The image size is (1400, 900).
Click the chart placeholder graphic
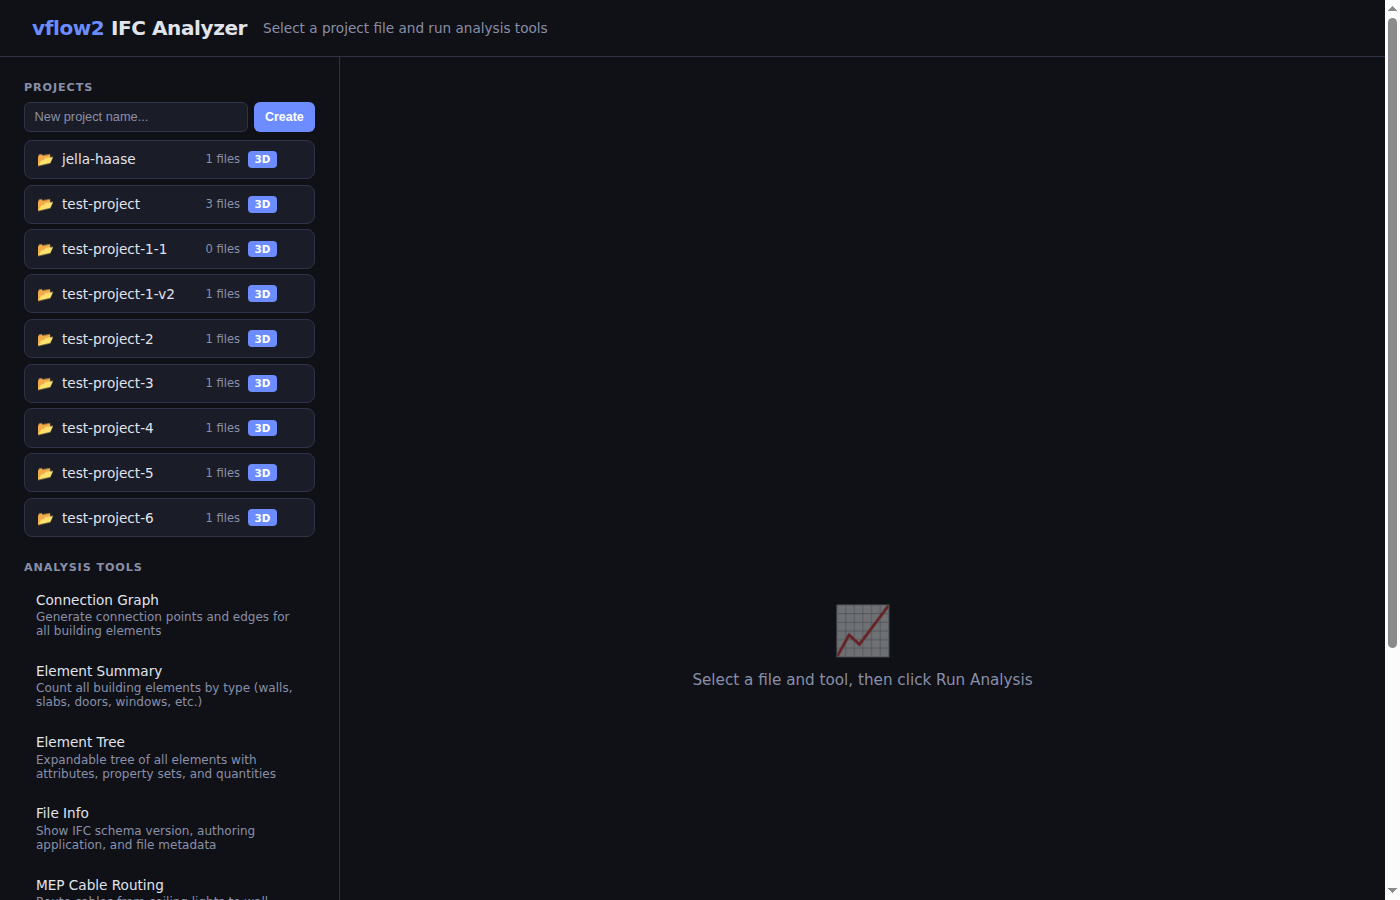862,630
